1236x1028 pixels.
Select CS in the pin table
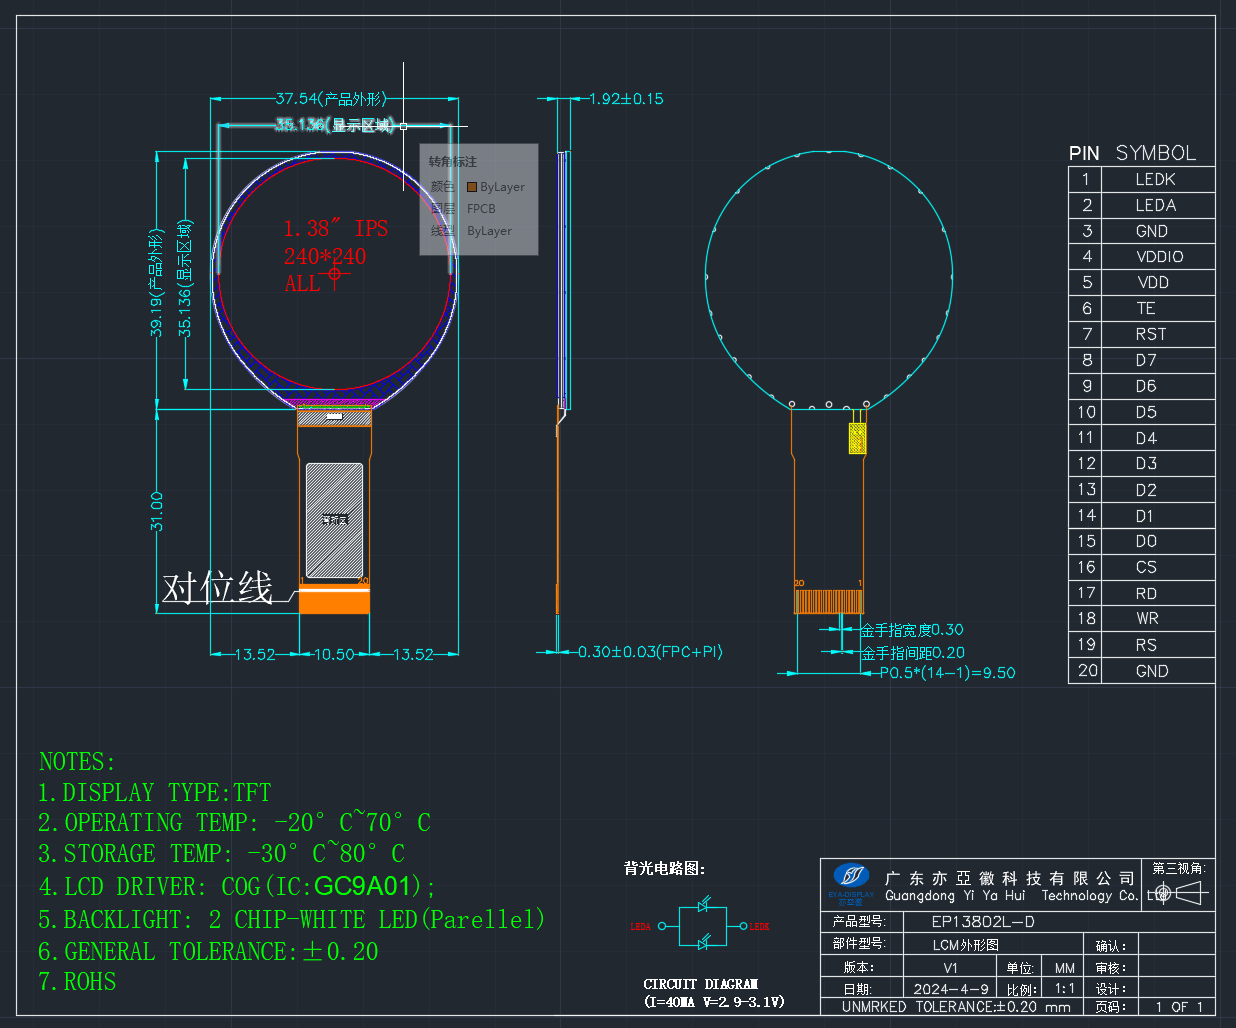[1146, 567]
